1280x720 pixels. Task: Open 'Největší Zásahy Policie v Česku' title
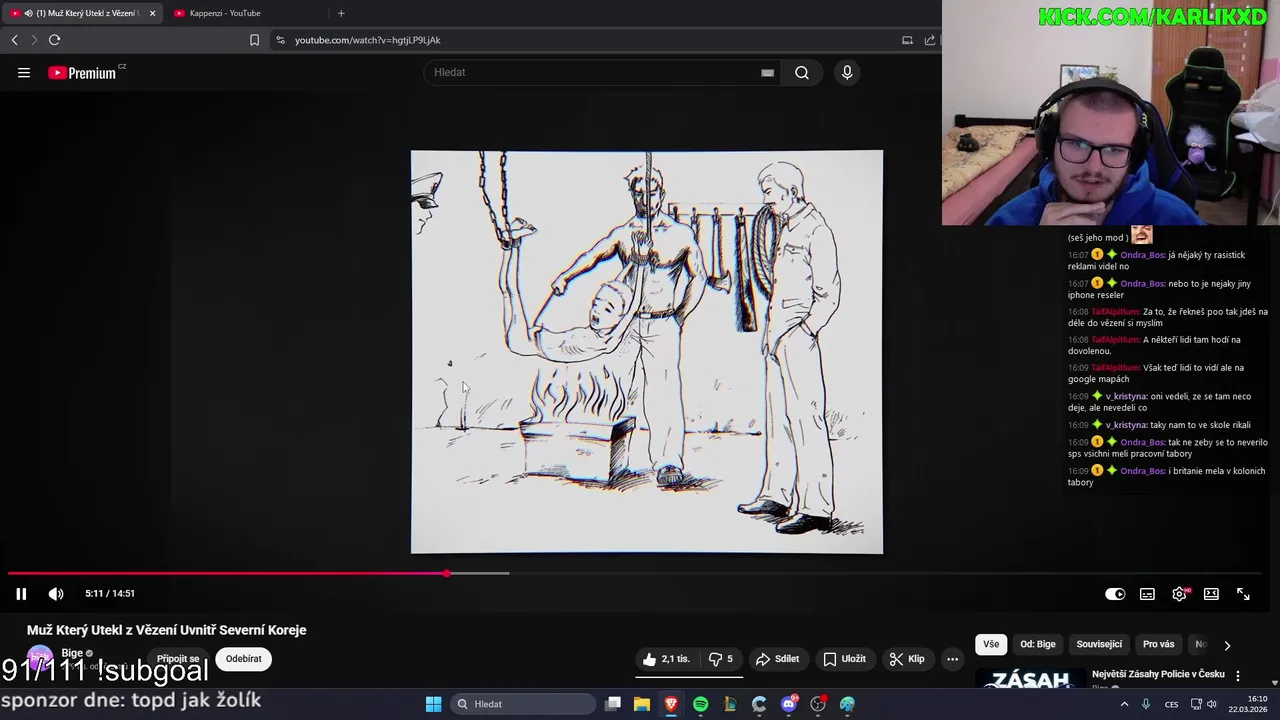pos(1158,675)
